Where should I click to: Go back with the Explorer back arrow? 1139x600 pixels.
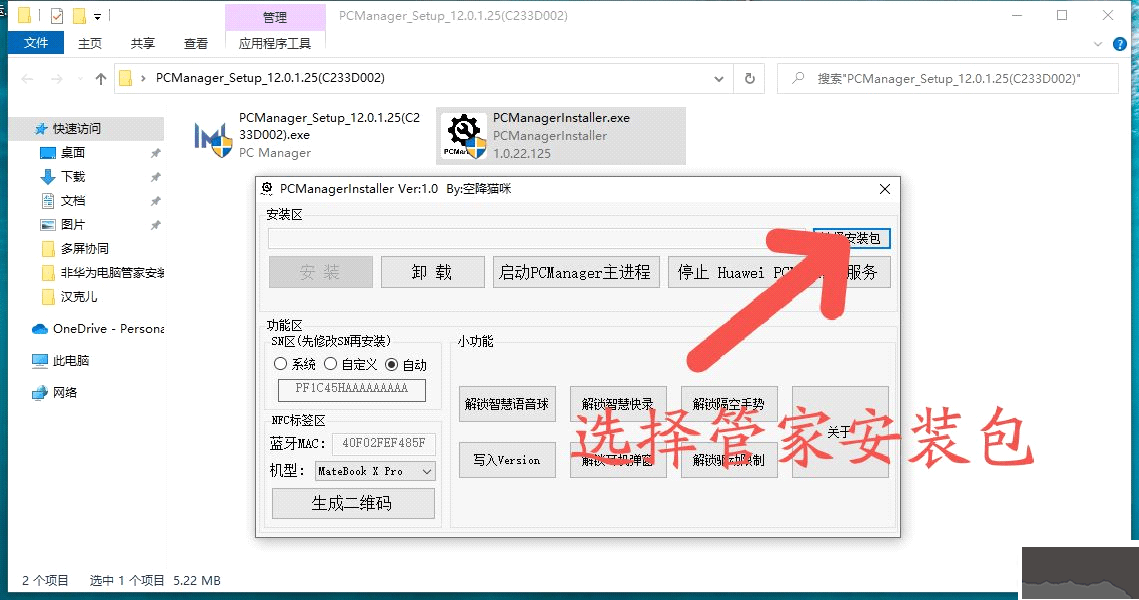click(28, 78)
